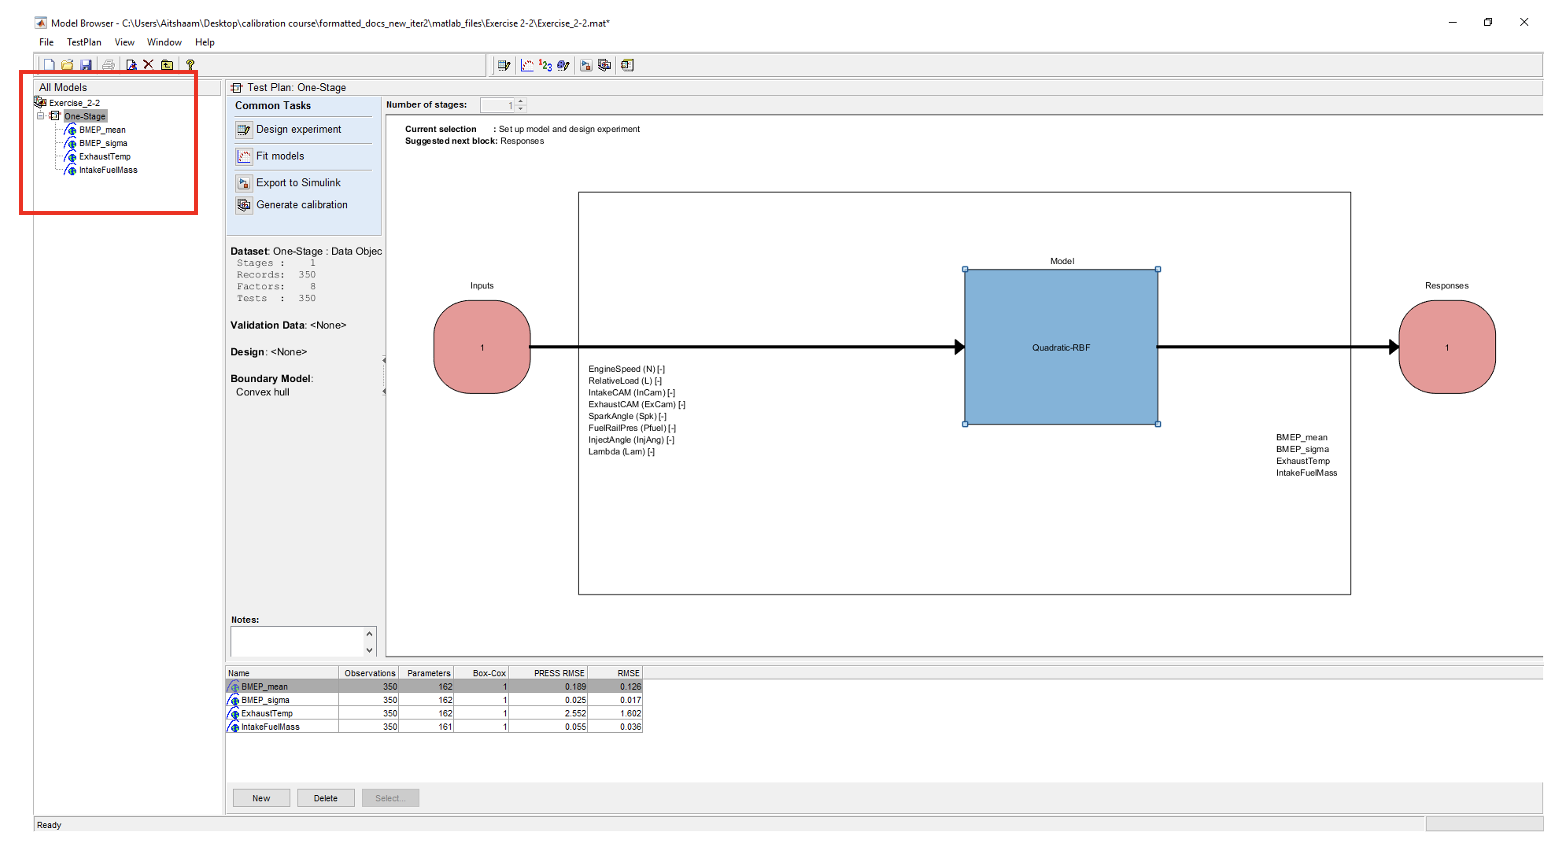Viewport: 1556px width, 848px height.
Task: Select the BMEP_sigma row in the table
Action: [x=434, y=700]
